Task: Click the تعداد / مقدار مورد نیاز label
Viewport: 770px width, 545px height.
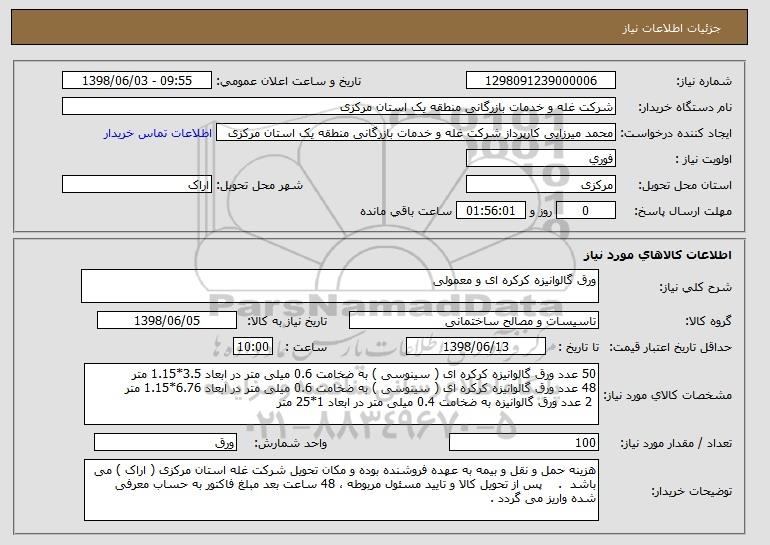Action: tap(676, 444)
